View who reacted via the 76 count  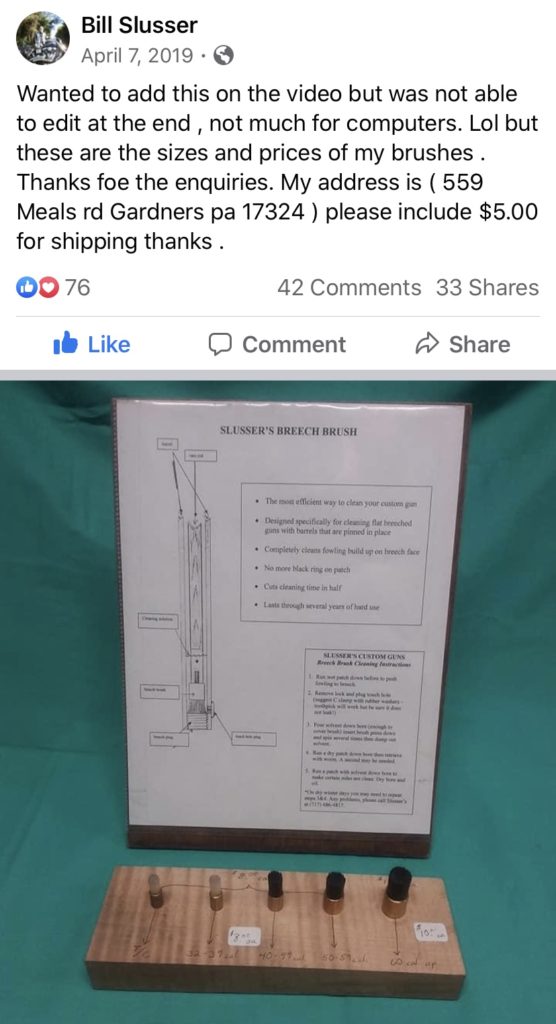pos(77,287)
